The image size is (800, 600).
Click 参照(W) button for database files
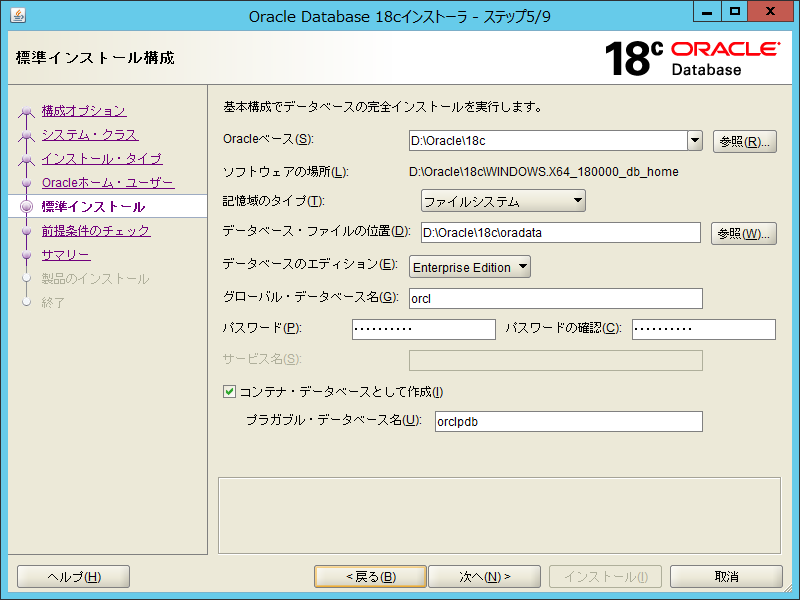743,234
